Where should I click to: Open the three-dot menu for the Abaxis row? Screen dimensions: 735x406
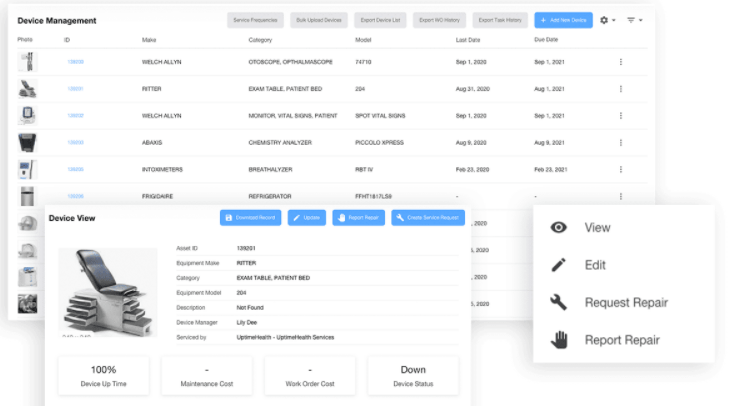[x=620, y=143]
